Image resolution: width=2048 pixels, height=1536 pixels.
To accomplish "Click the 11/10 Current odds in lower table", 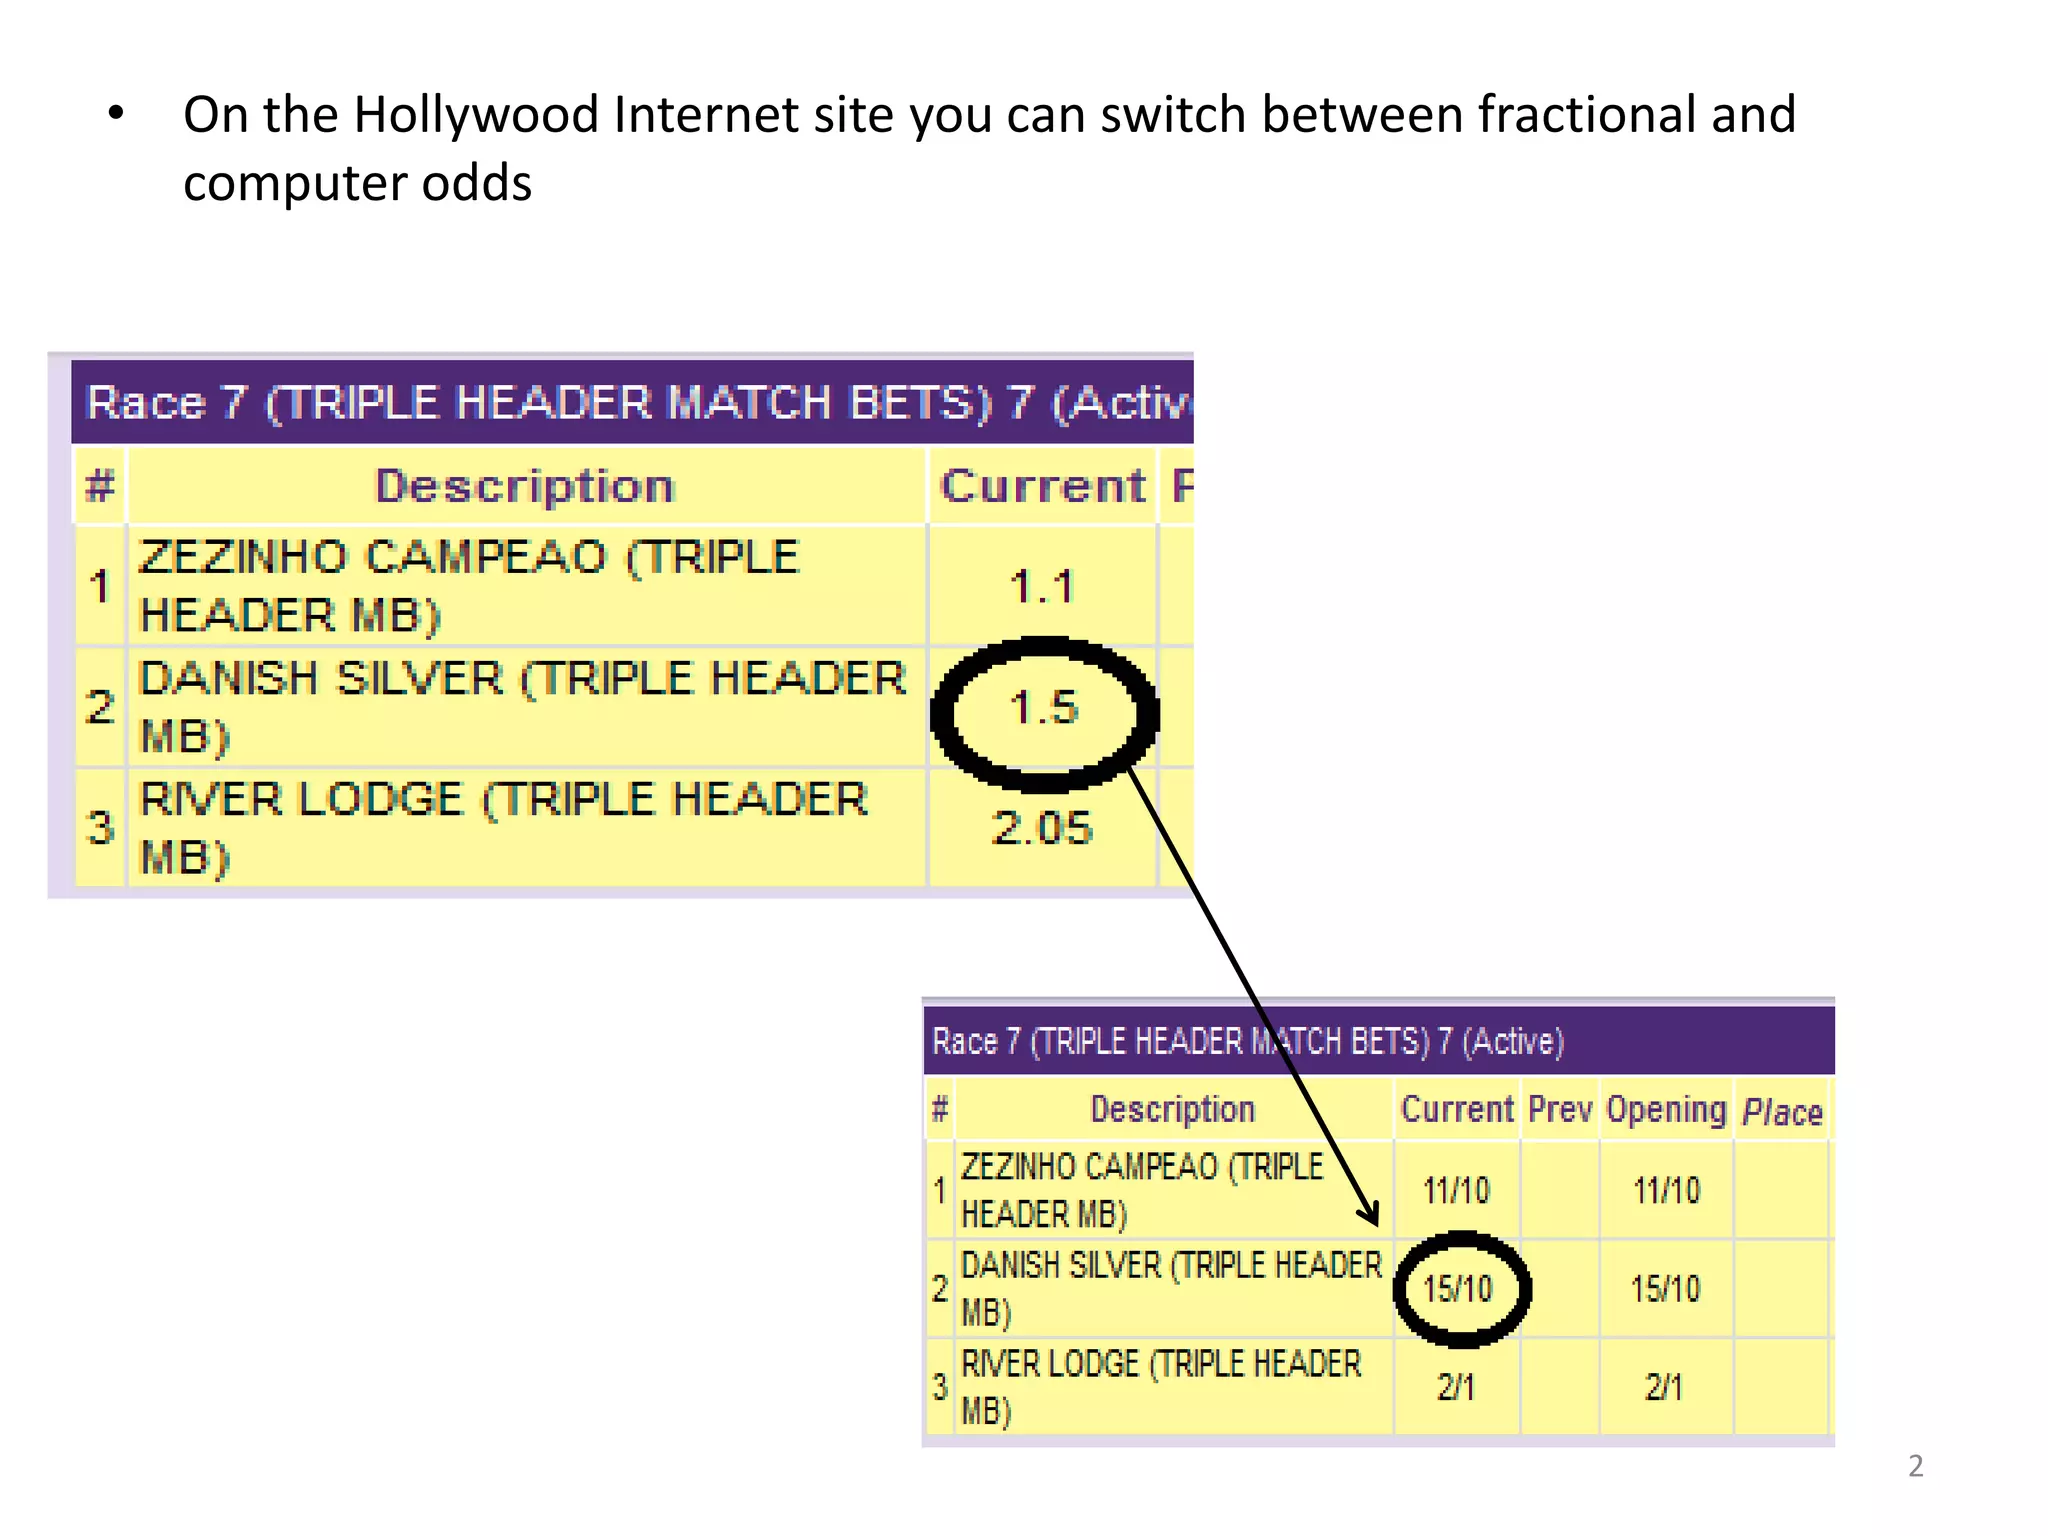I will (1457, 1191).
